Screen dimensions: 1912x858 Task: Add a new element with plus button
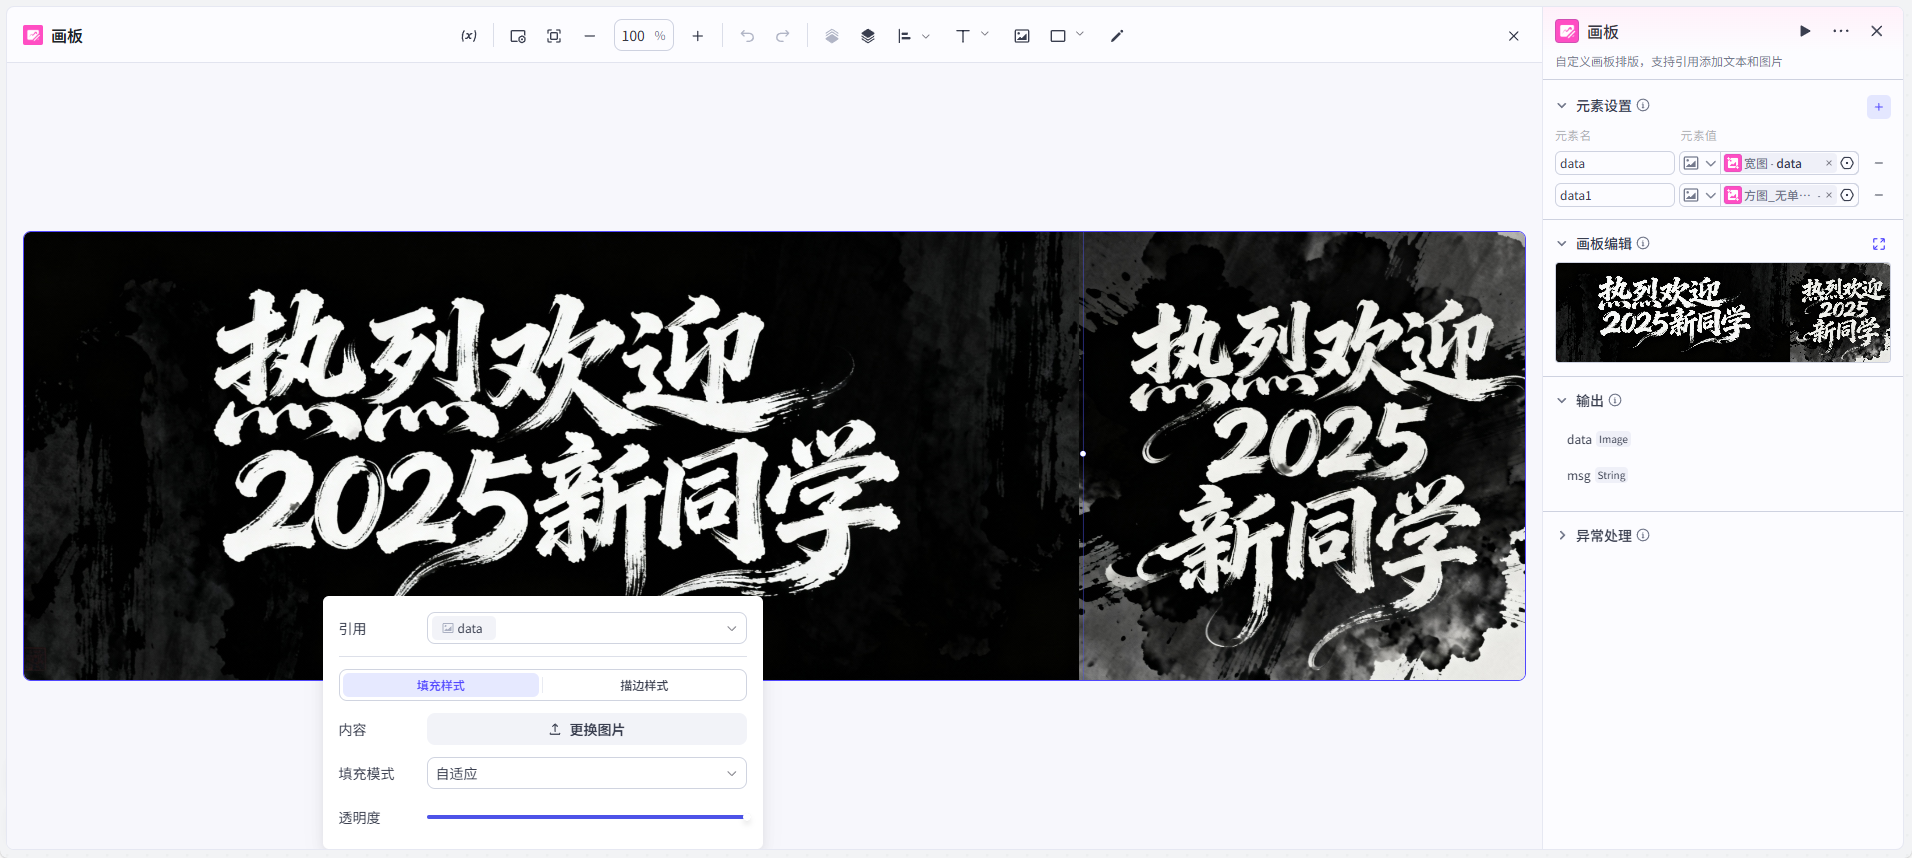(1878, 107)
